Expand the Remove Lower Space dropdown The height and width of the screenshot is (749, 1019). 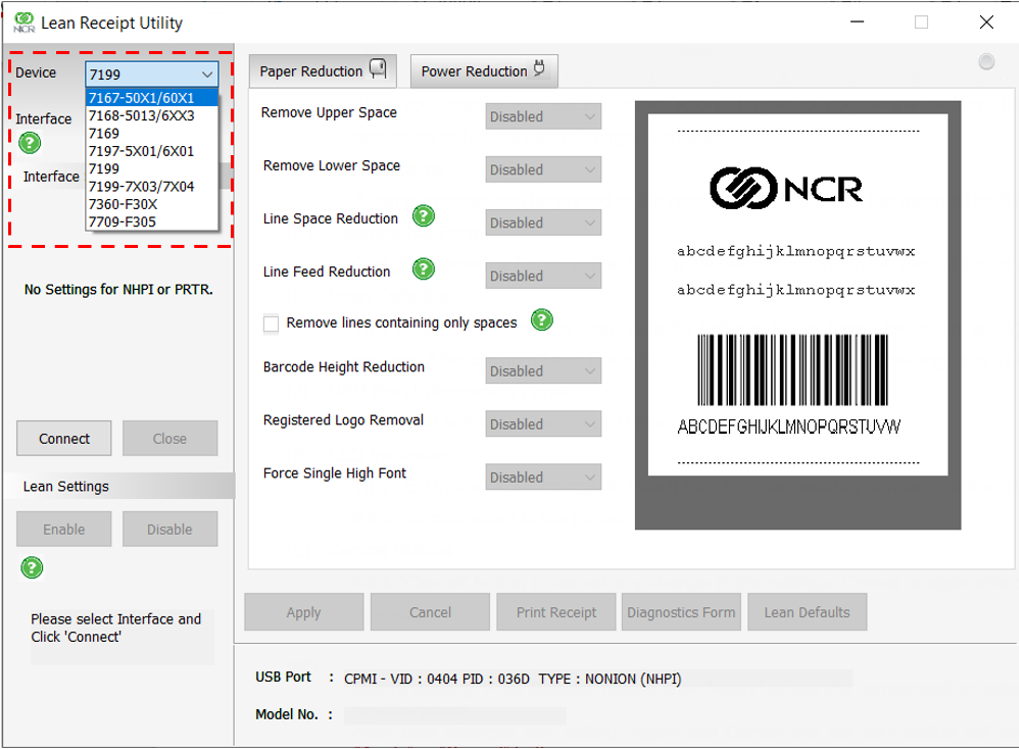543,170
